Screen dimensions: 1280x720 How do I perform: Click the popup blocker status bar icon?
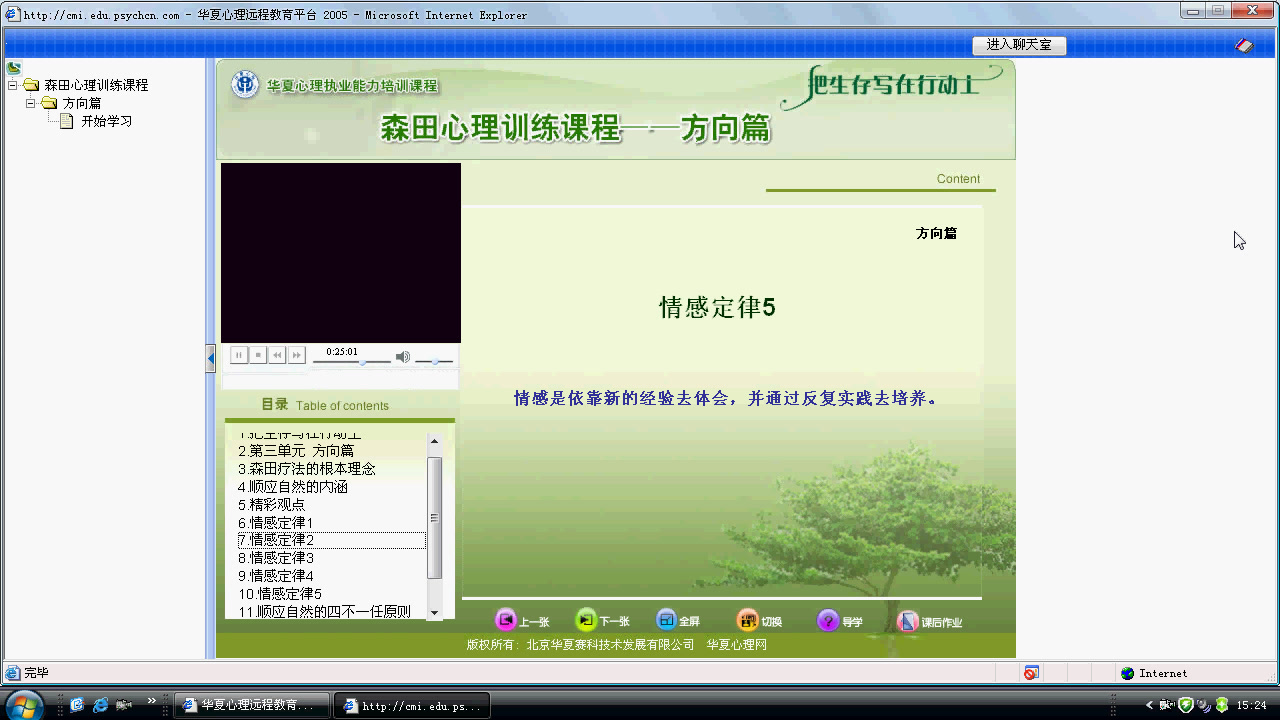click(1031, 673)
